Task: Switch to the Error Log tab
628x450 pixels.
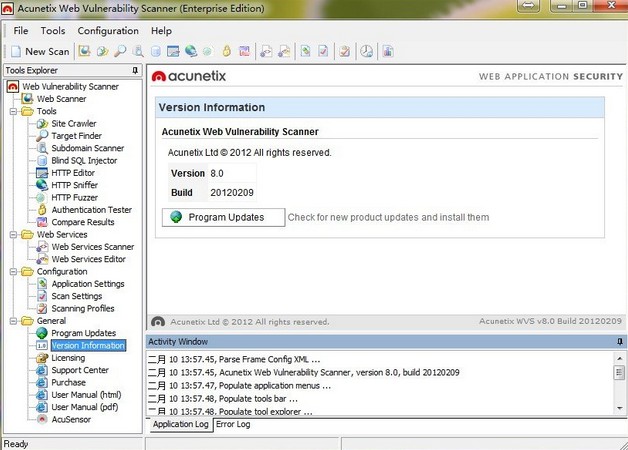Action: point(232,424)
